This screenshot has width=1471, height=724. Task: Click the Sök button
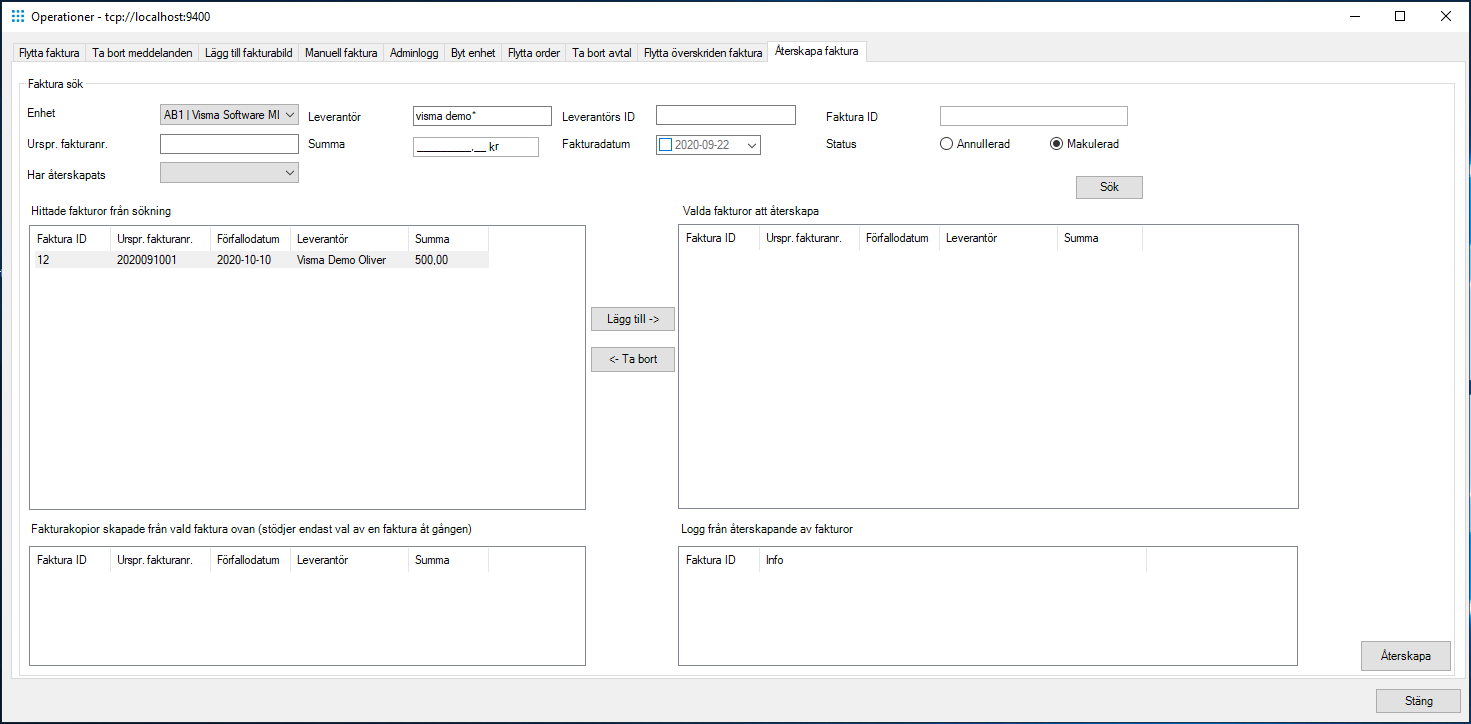1108,186
